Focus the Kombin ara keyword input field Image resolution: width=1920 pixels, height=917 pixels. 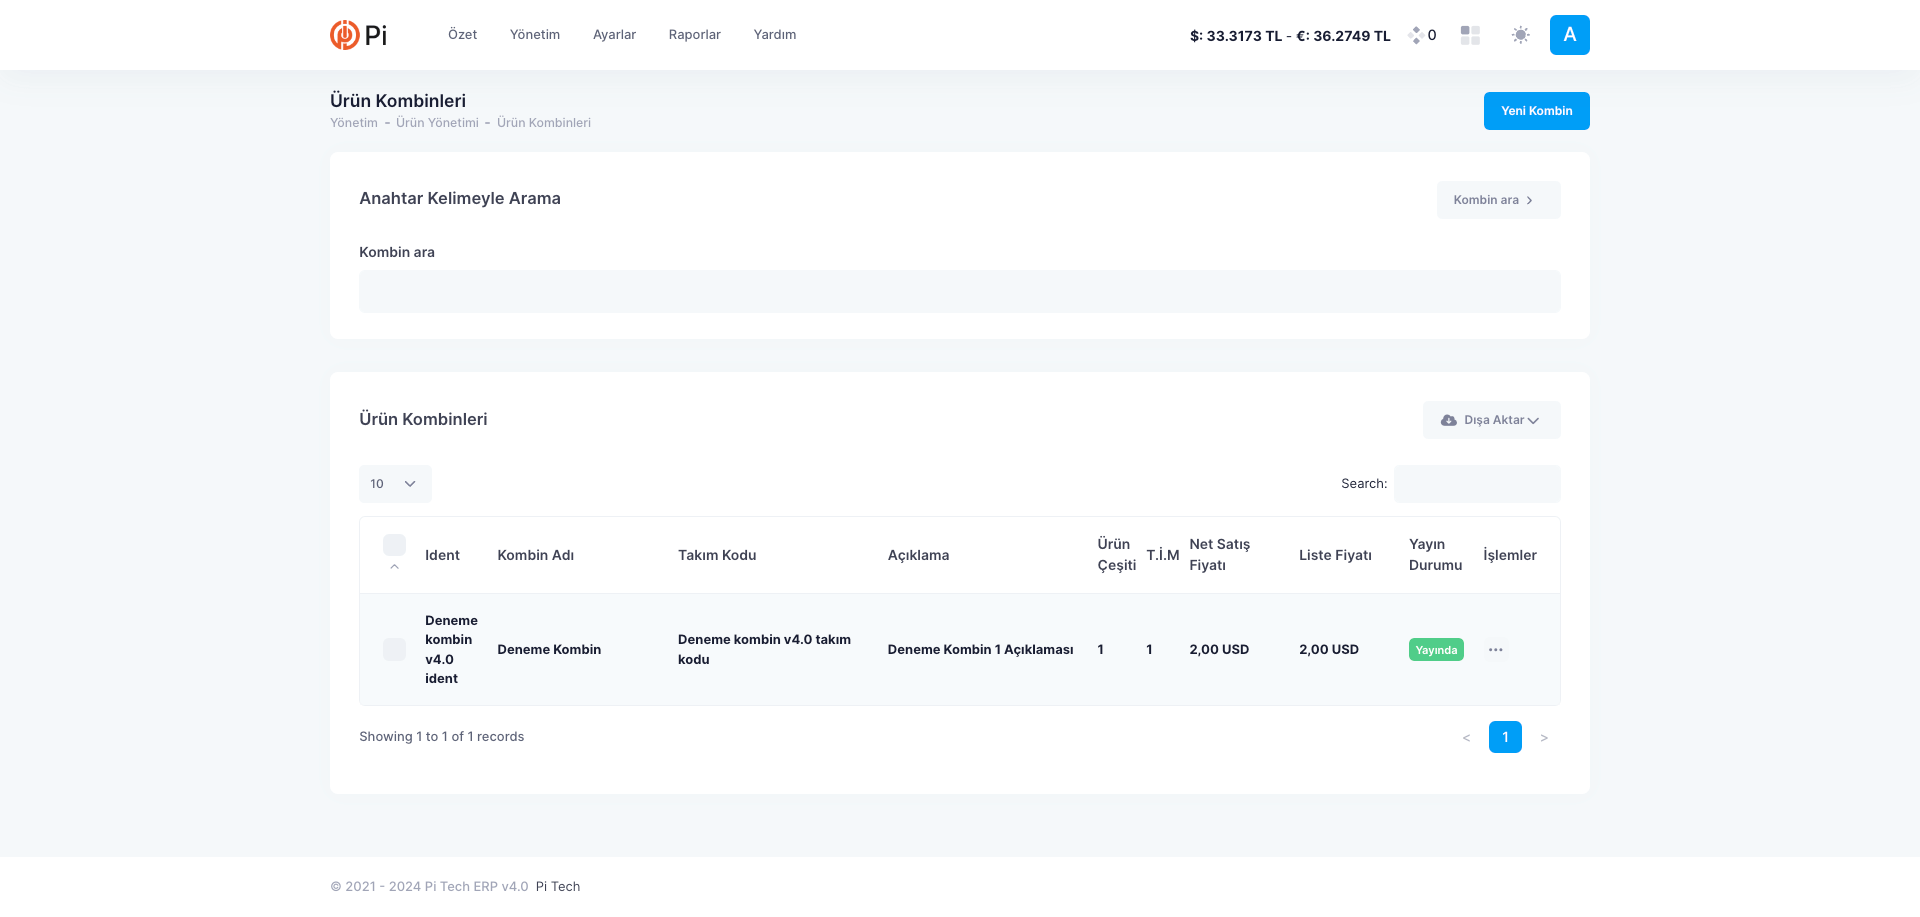click(x=959, y=292)
